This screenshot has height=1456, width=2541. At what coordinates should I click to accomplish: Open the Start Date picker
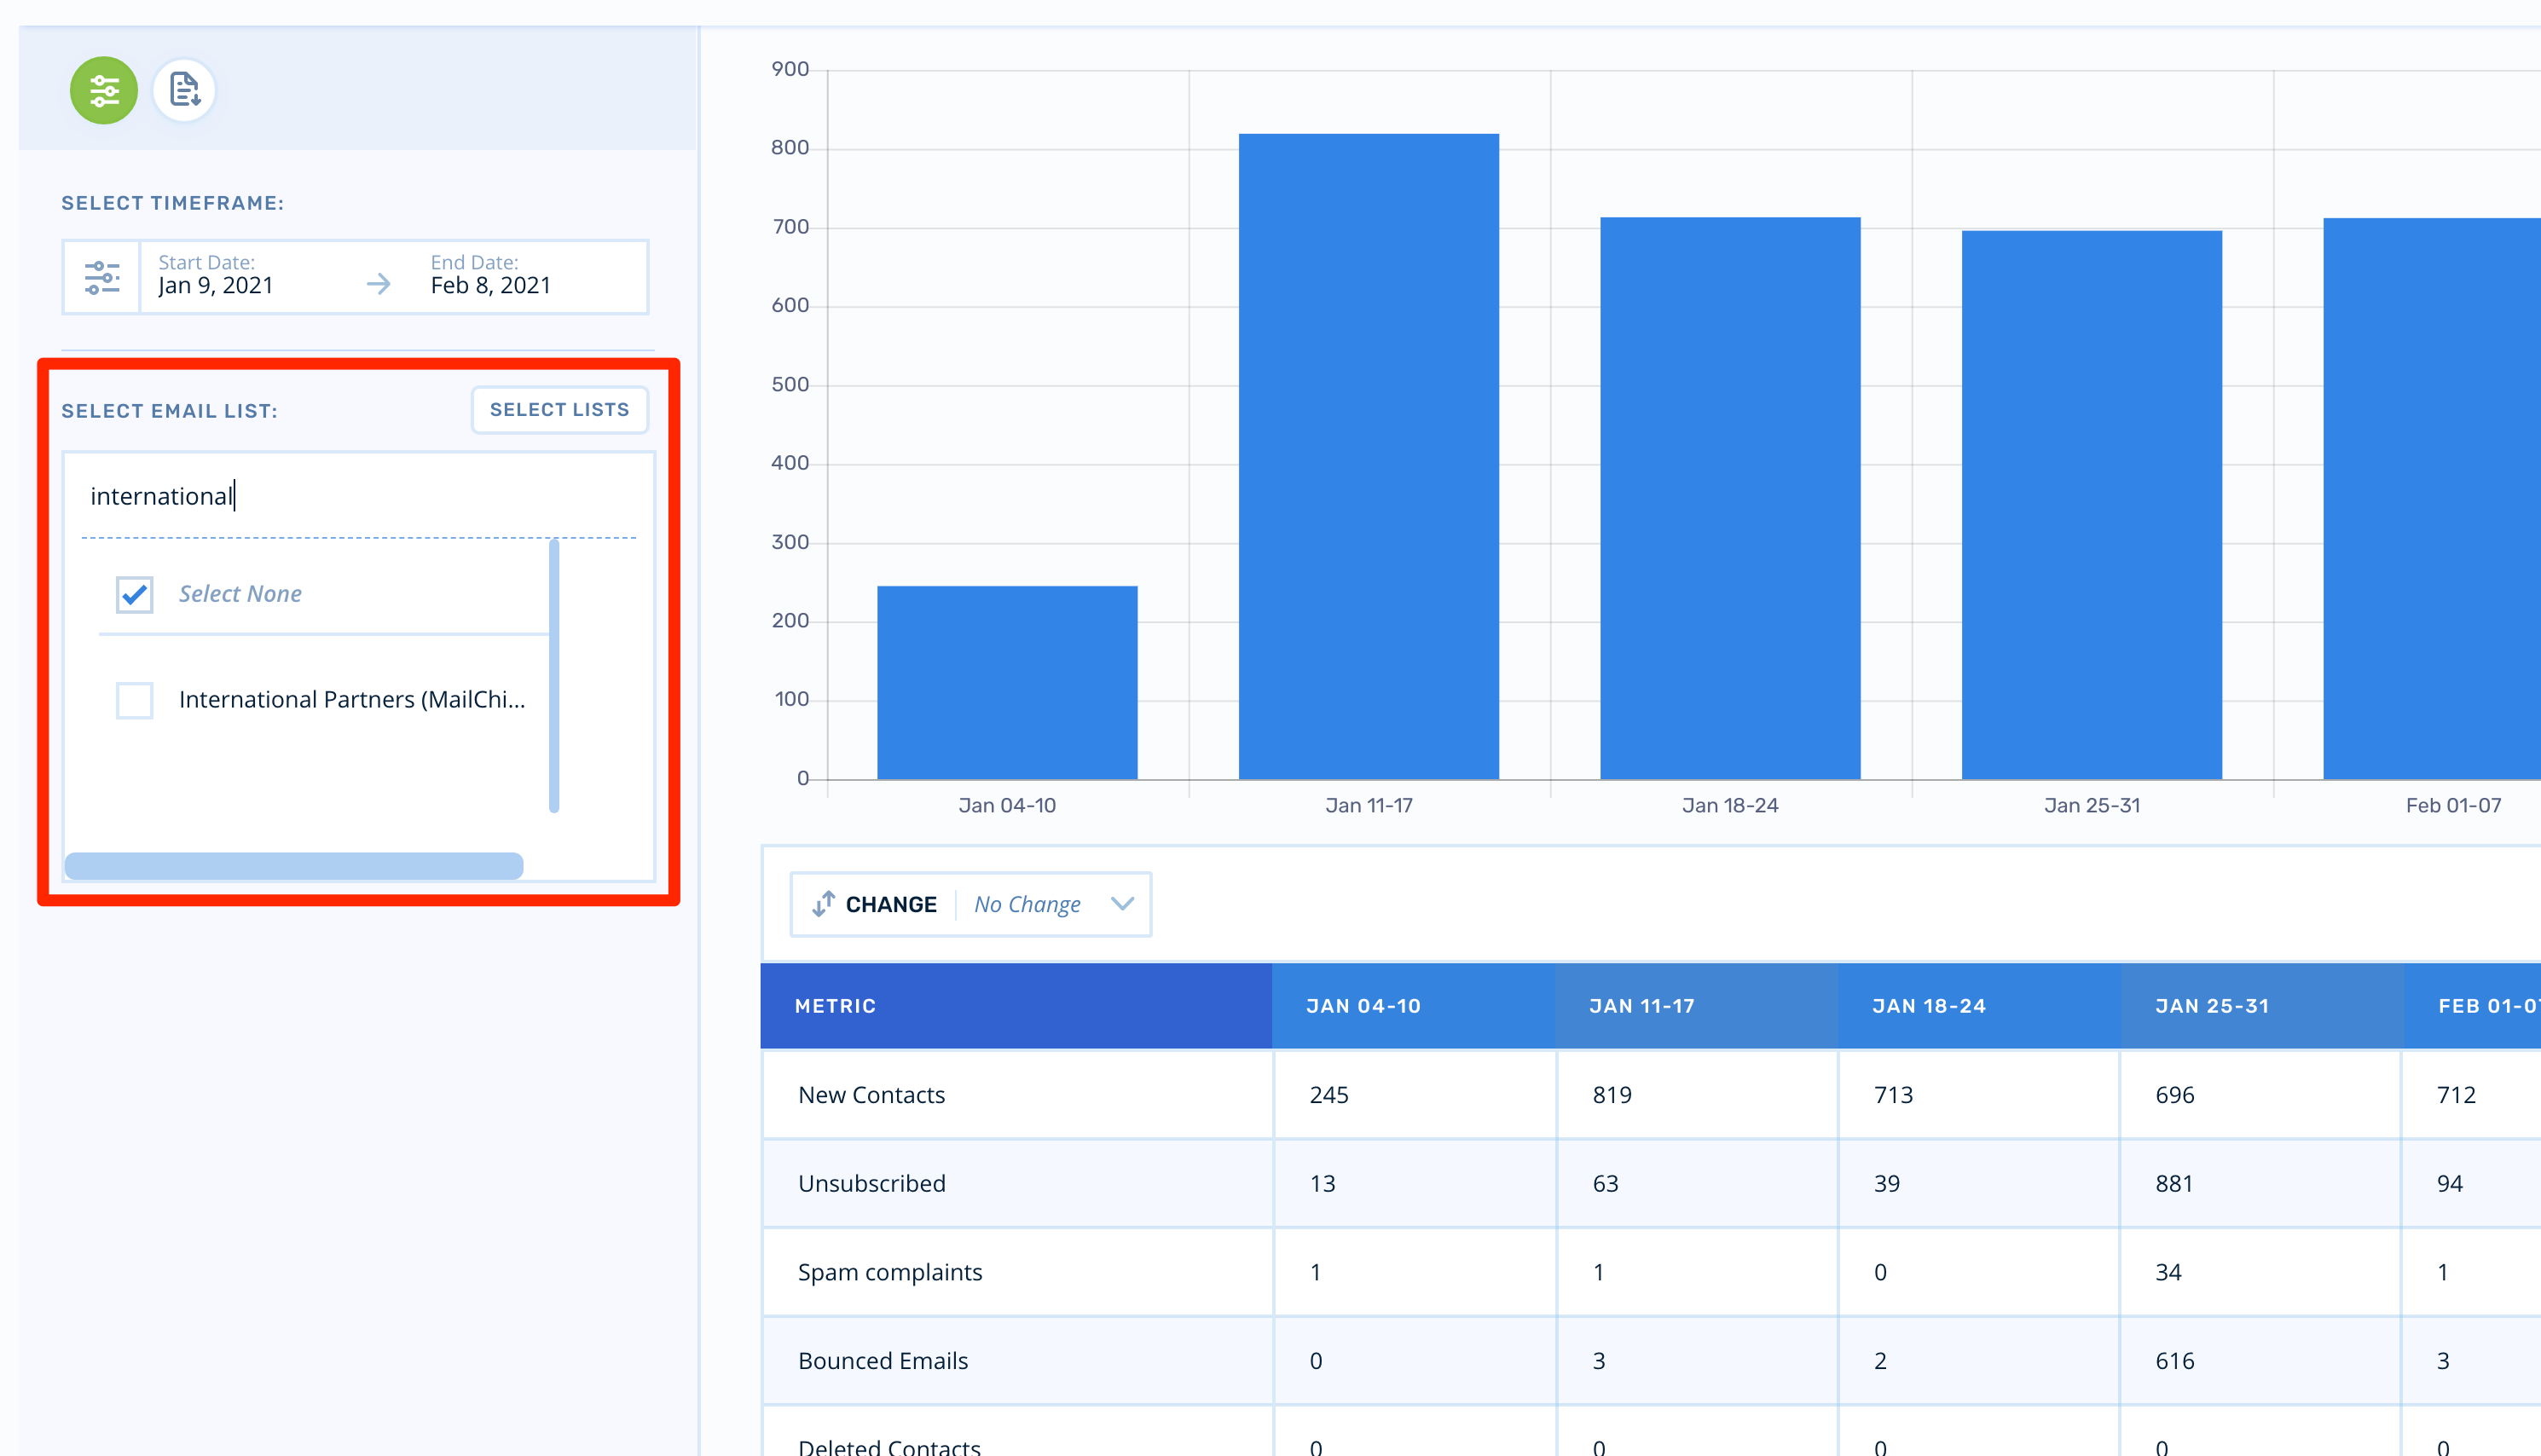pos(216,276)
